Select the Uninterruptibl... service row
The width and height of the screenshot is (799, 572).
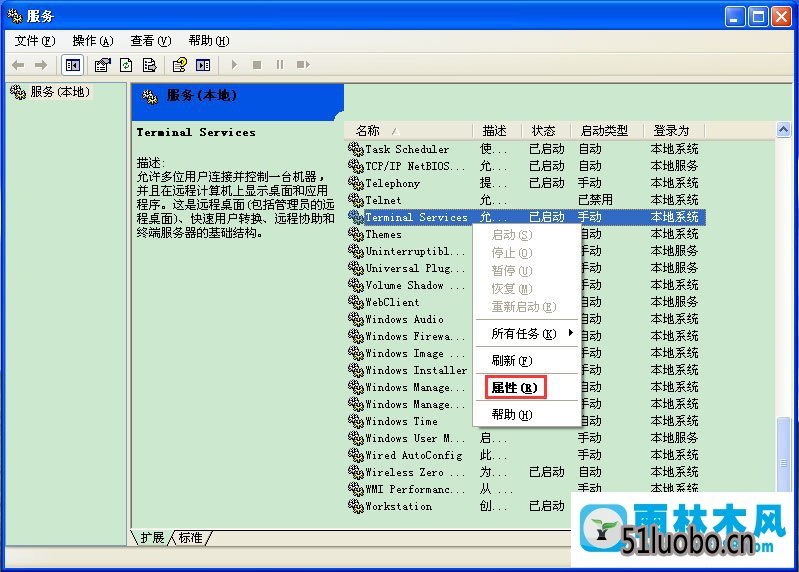526,251
